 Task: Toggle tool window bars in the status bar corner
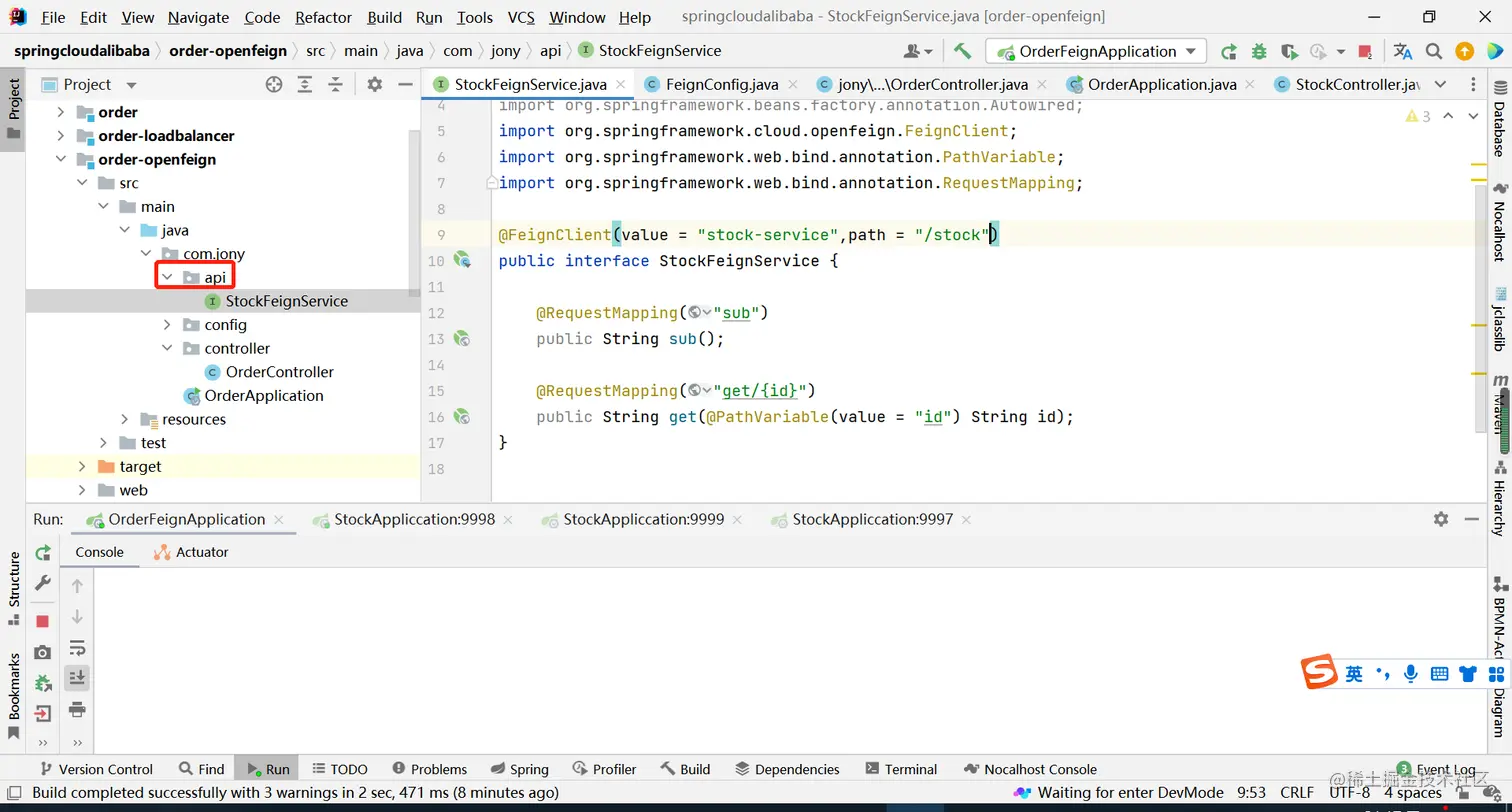[16, 792]
